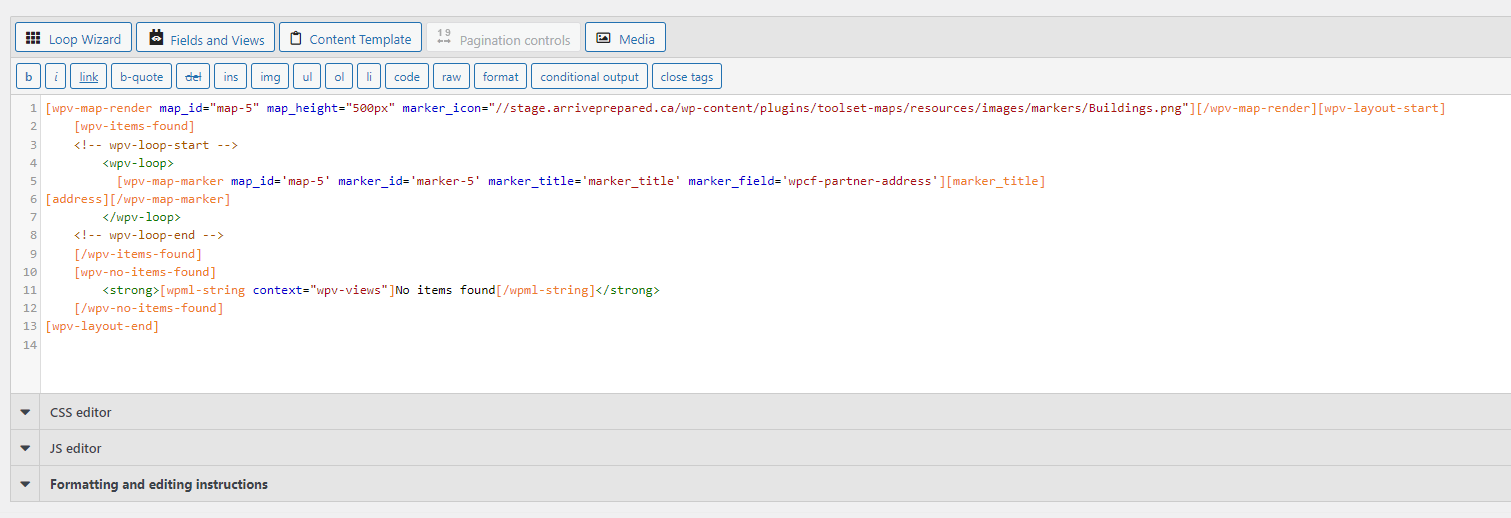Click the [wpv-layout-end] shortcode
1511x518 pixels.
[x=102, y=326]
